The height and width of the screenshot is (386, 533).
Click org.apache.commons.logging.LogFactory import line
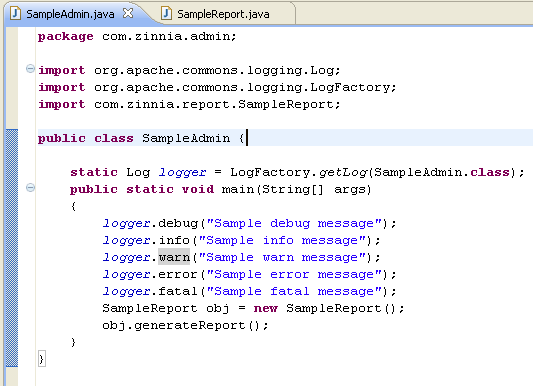[x=217, y=87]
